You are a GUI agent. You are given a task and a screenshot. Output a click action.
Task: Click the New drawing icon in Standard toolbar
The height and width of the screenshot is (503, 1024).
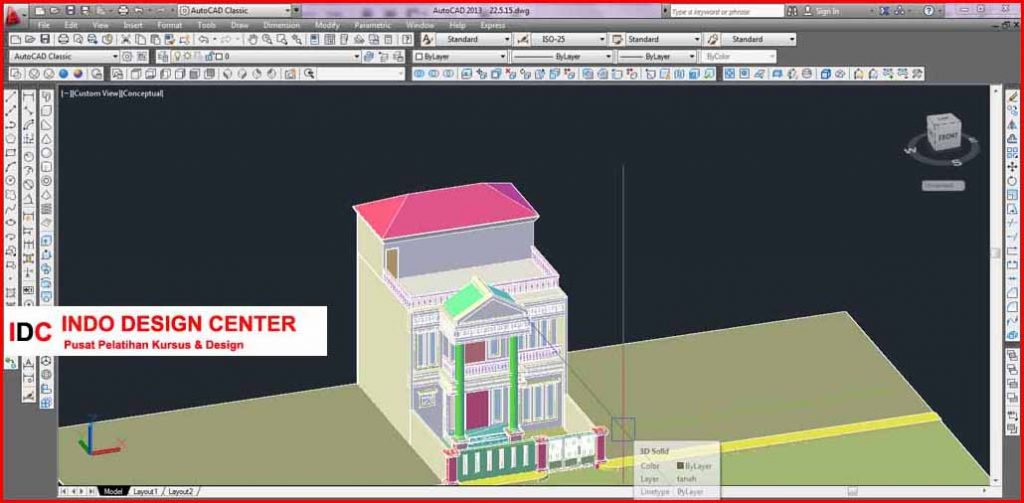[x=16, y=40]
